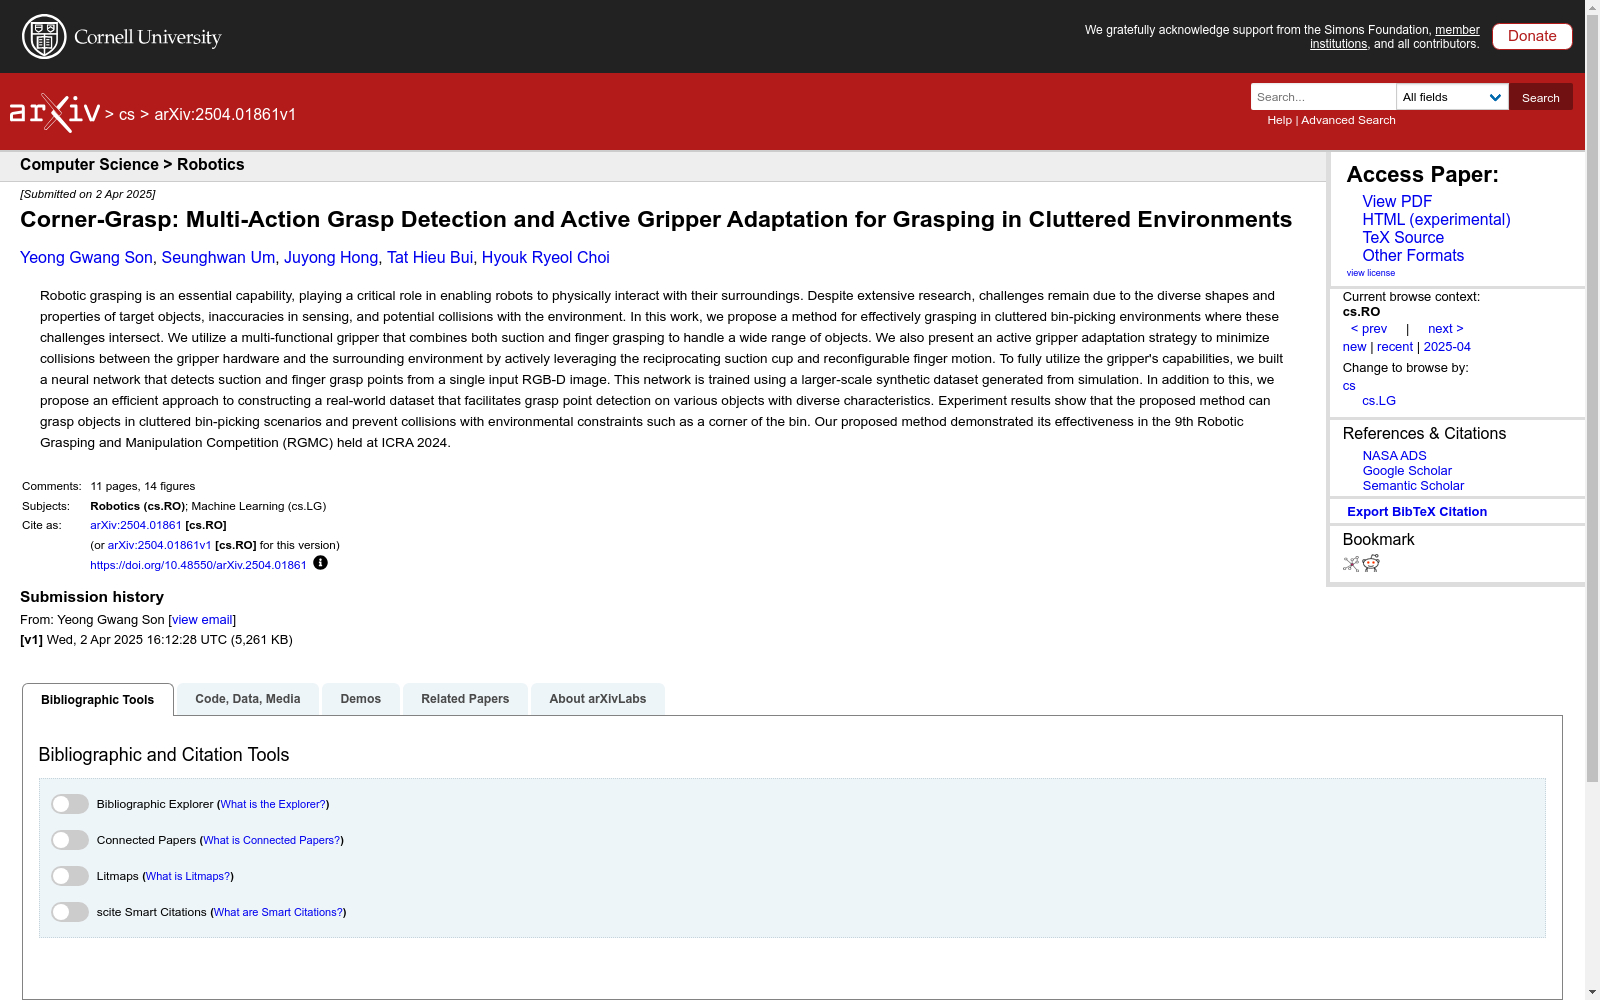Click the Donate button
Screen dimensions: 1600x1000
tap(1532, 36)
